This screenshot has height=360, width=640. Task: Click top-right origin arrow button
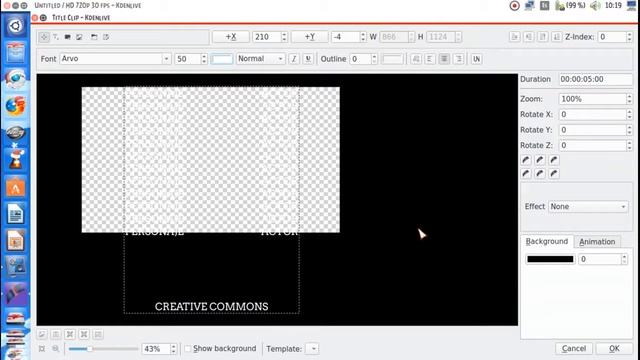pyautogui.click(x=554, y=160)
